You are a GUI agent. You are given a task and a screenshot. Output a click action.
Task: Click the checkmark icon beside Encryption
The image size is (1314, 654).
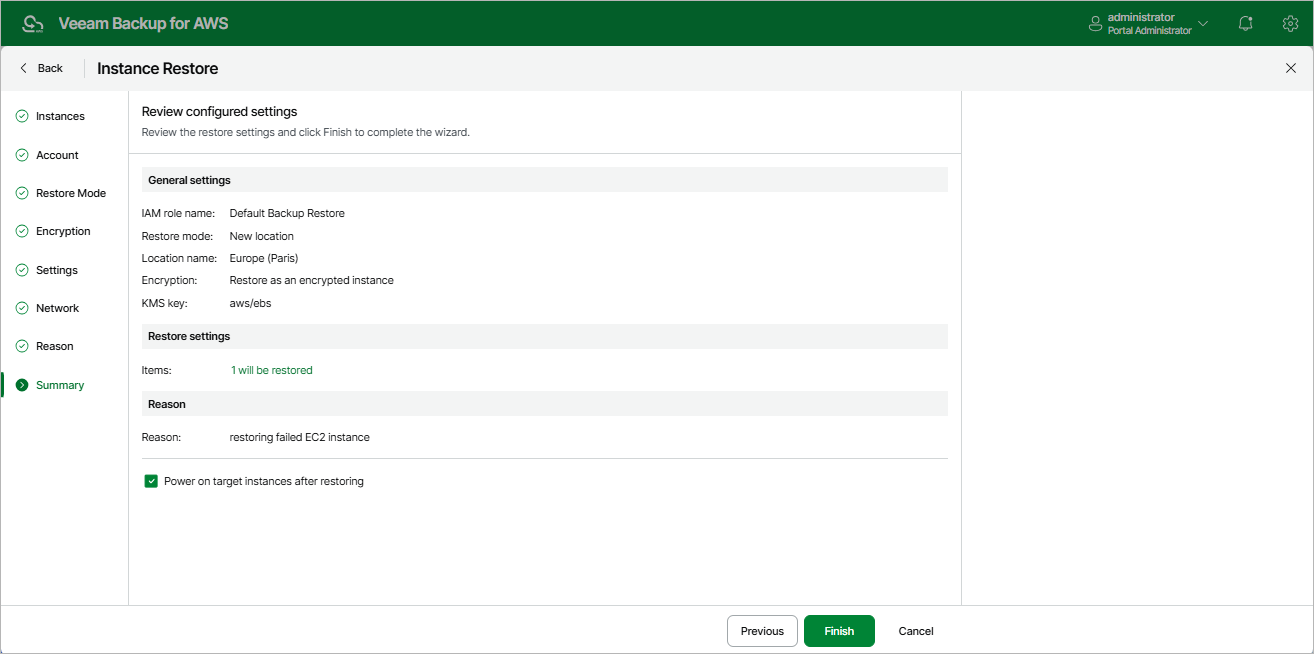click(x=22, y=231)
